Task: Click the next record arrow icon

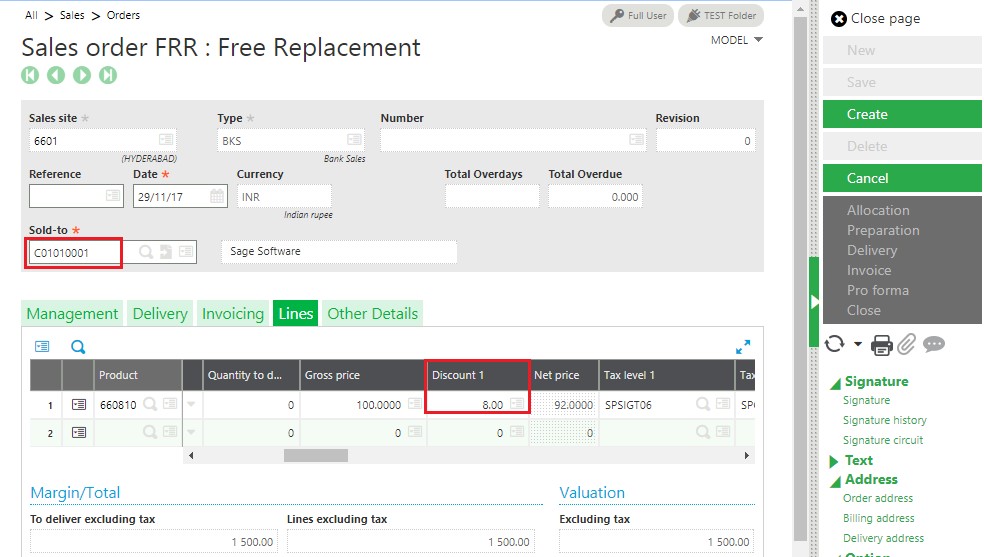Action: pyautogui.click(x=82, y=75)
